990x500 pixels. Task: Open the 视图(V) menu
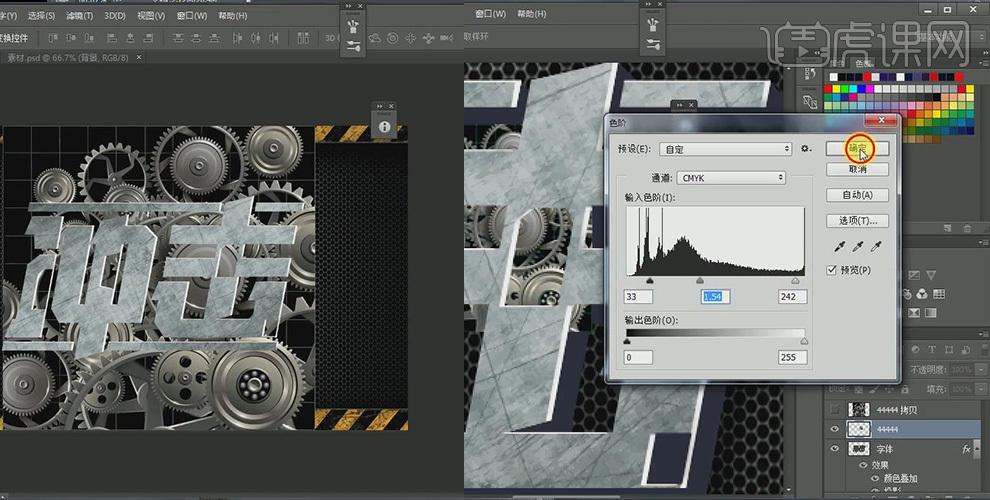[151, 16]
